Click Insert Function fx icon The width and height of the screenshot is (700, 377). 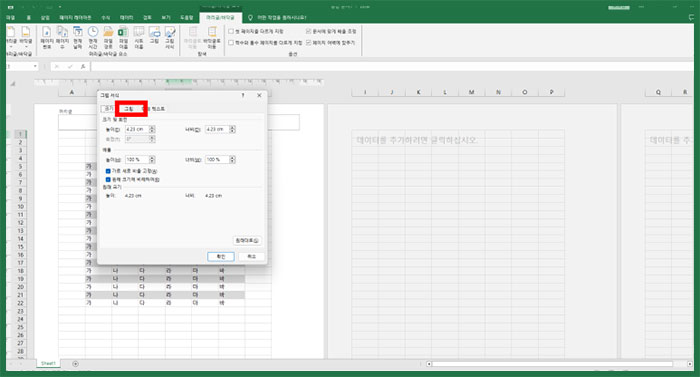83,67
